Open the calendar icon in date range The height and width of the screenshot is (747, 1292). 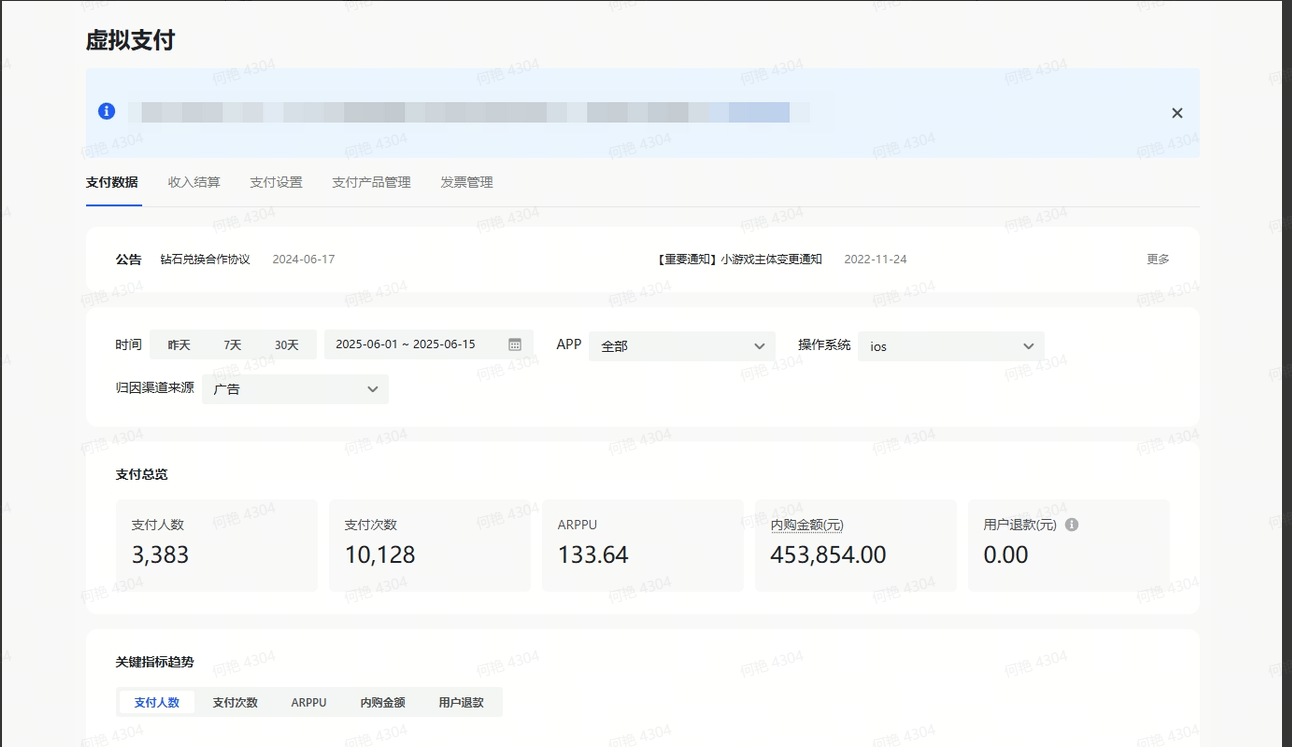(515, 345)
